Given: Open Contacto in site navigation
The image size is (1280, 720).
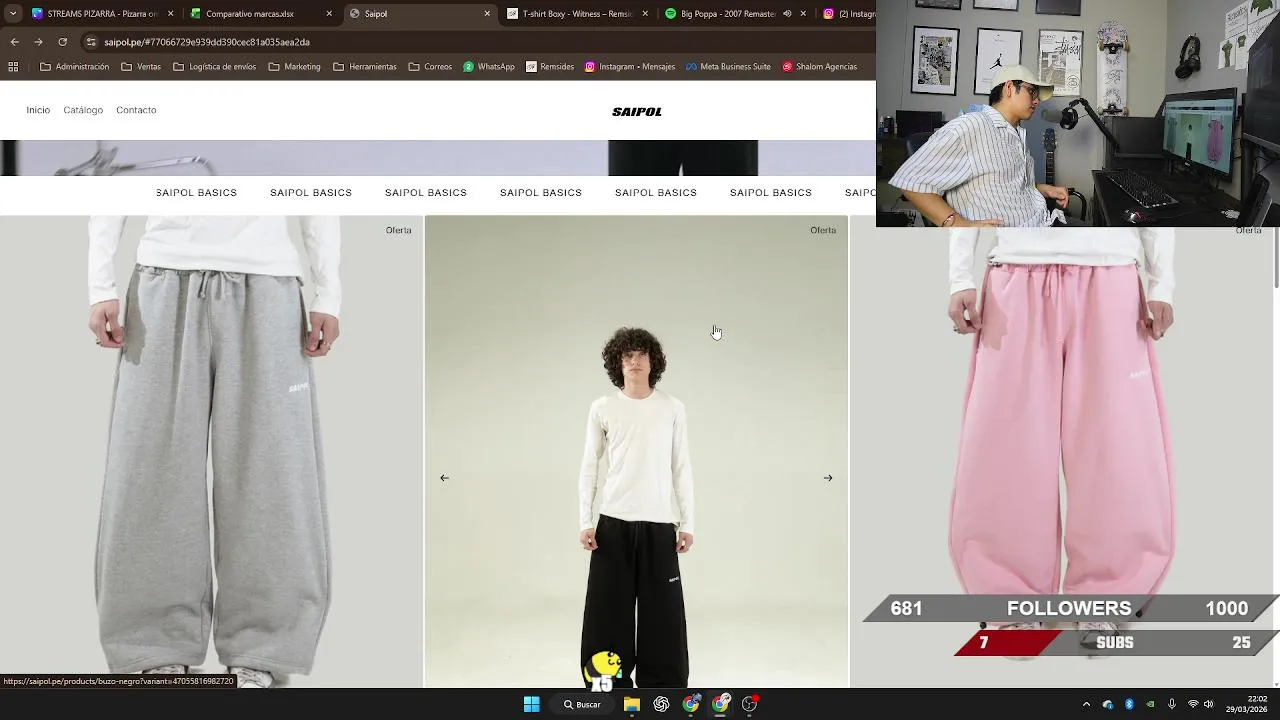Looking at the screenshot, I should tap(136, 110).
